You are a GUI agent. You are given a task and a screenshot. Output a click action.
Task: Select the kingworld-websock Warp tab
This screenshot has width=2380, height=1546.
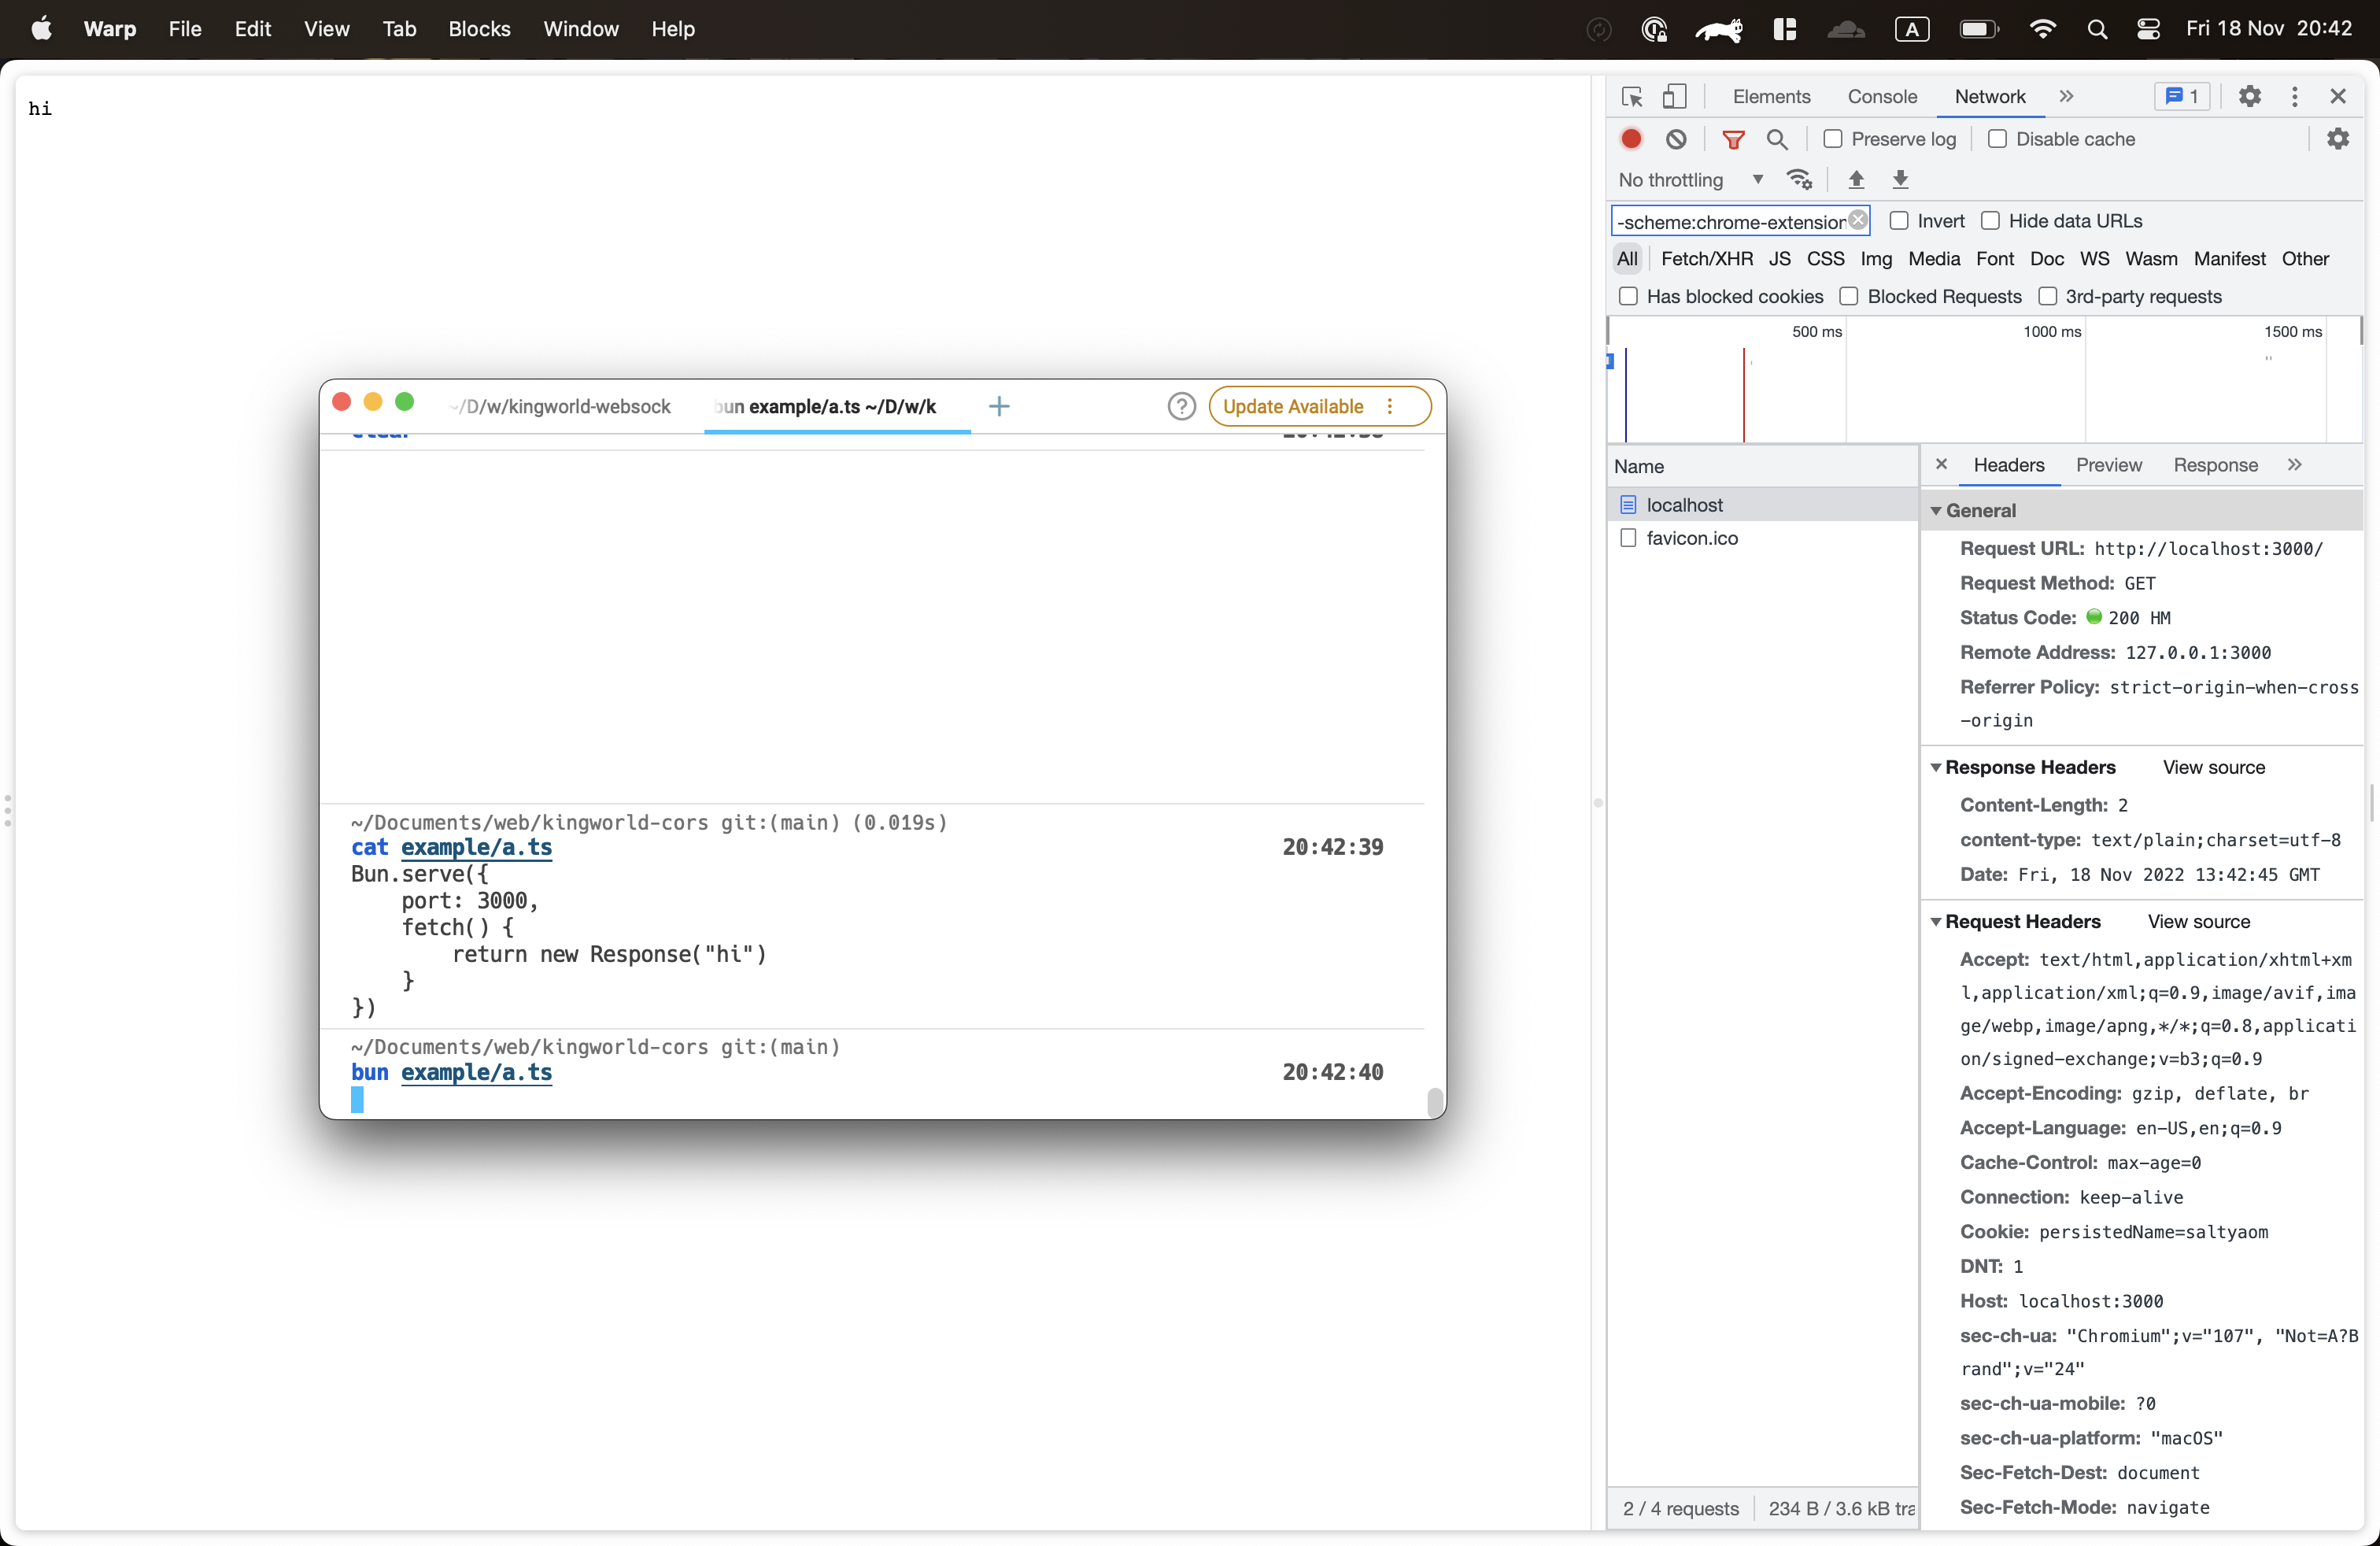coord(560,406)
